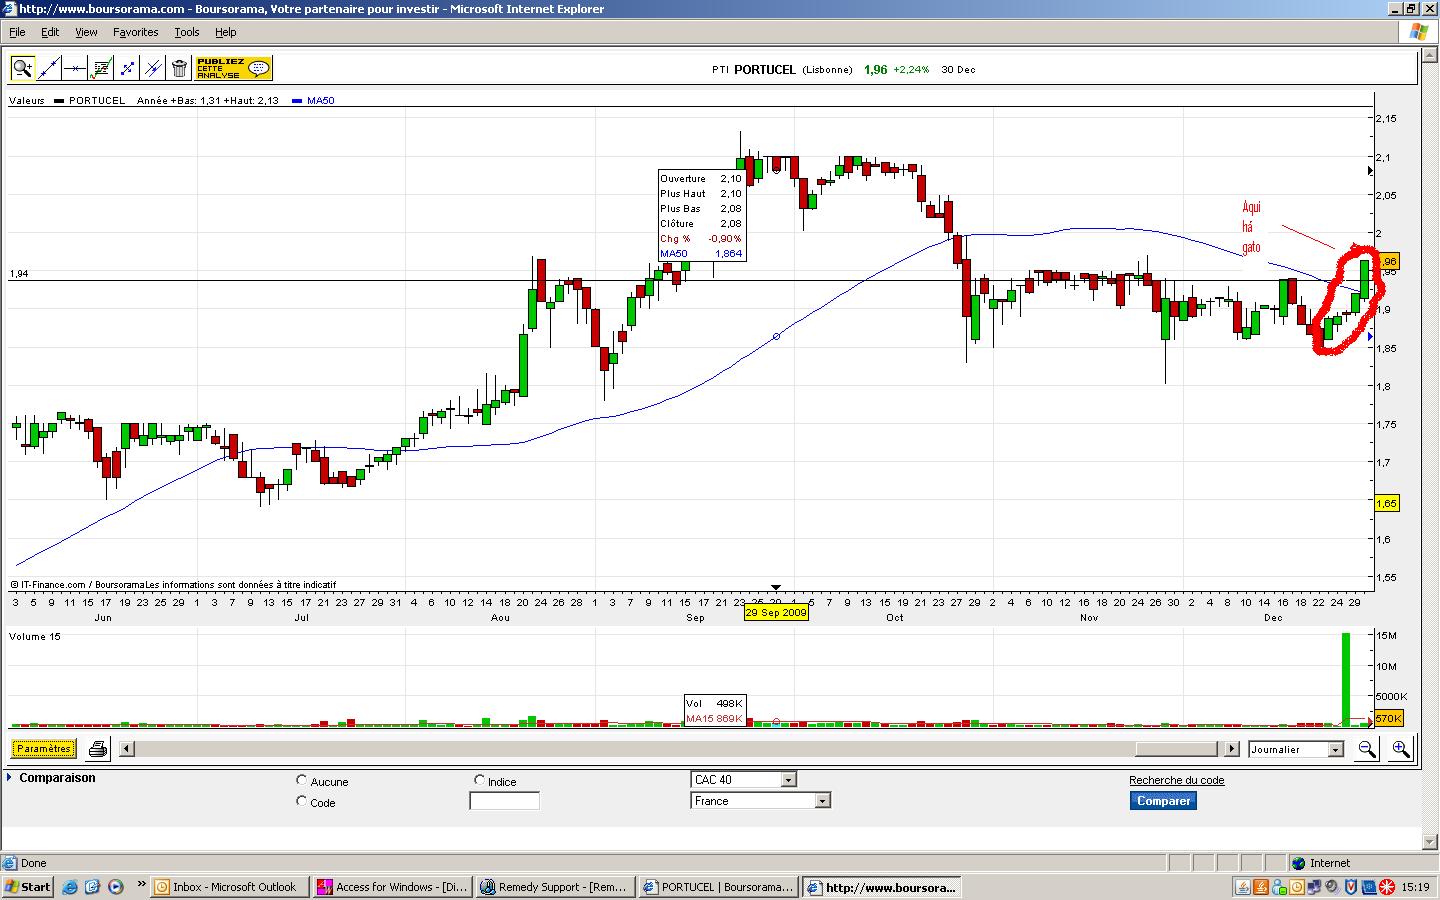Click the Comparer button
Image resolution: width=1440 pixels, height=900 pixels.
pos(1163,800)
